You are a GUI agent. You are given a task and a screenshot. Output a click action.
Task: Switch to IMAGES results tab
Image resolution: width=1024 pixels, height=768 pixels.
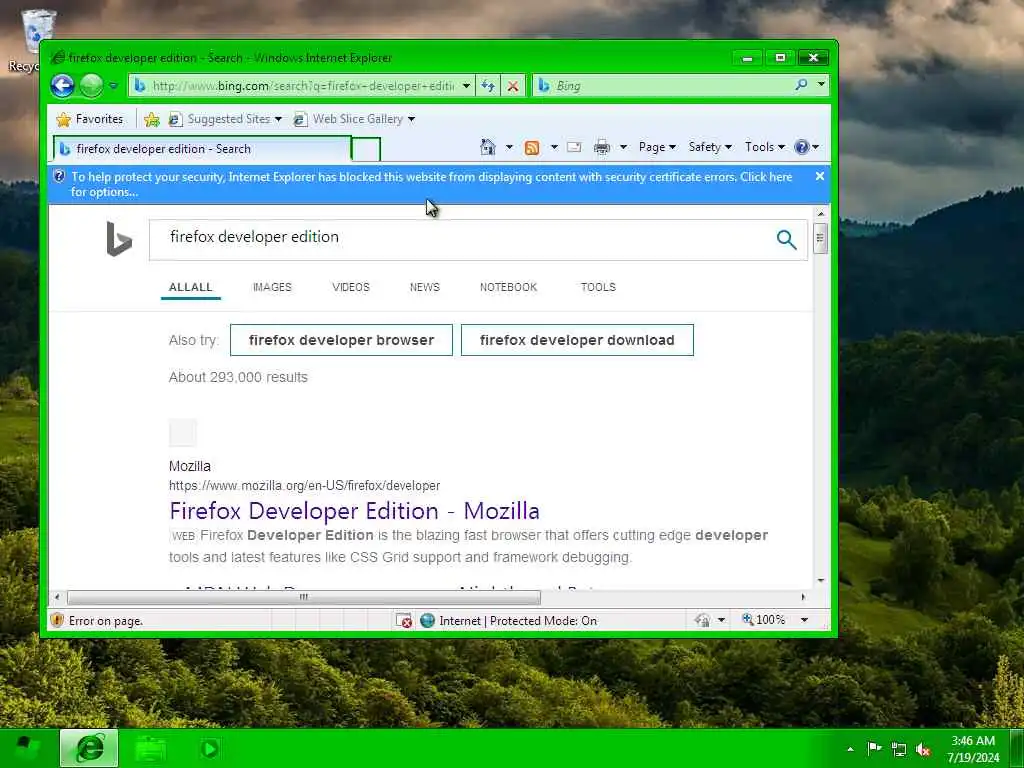pos(272,287)
